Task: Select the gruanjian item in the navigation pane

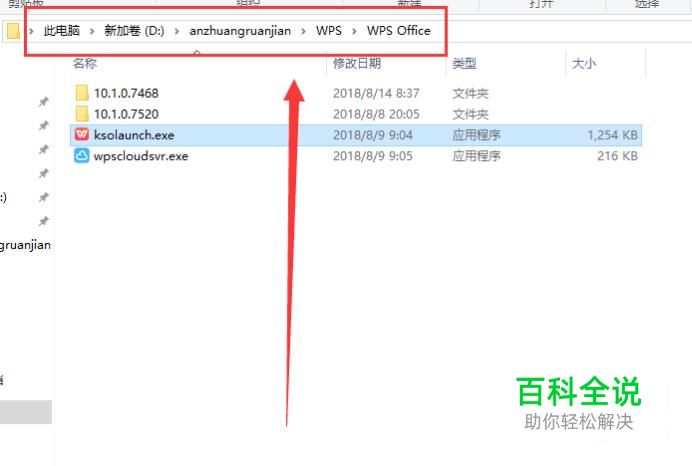Action: pos(25,245)
